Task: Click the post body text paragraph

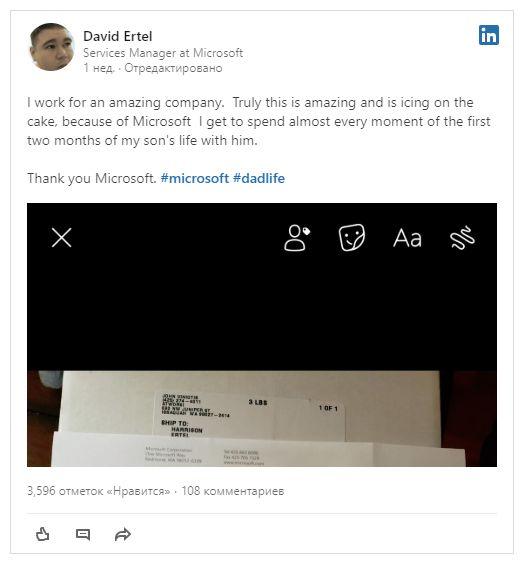Action: click(258, 121)
